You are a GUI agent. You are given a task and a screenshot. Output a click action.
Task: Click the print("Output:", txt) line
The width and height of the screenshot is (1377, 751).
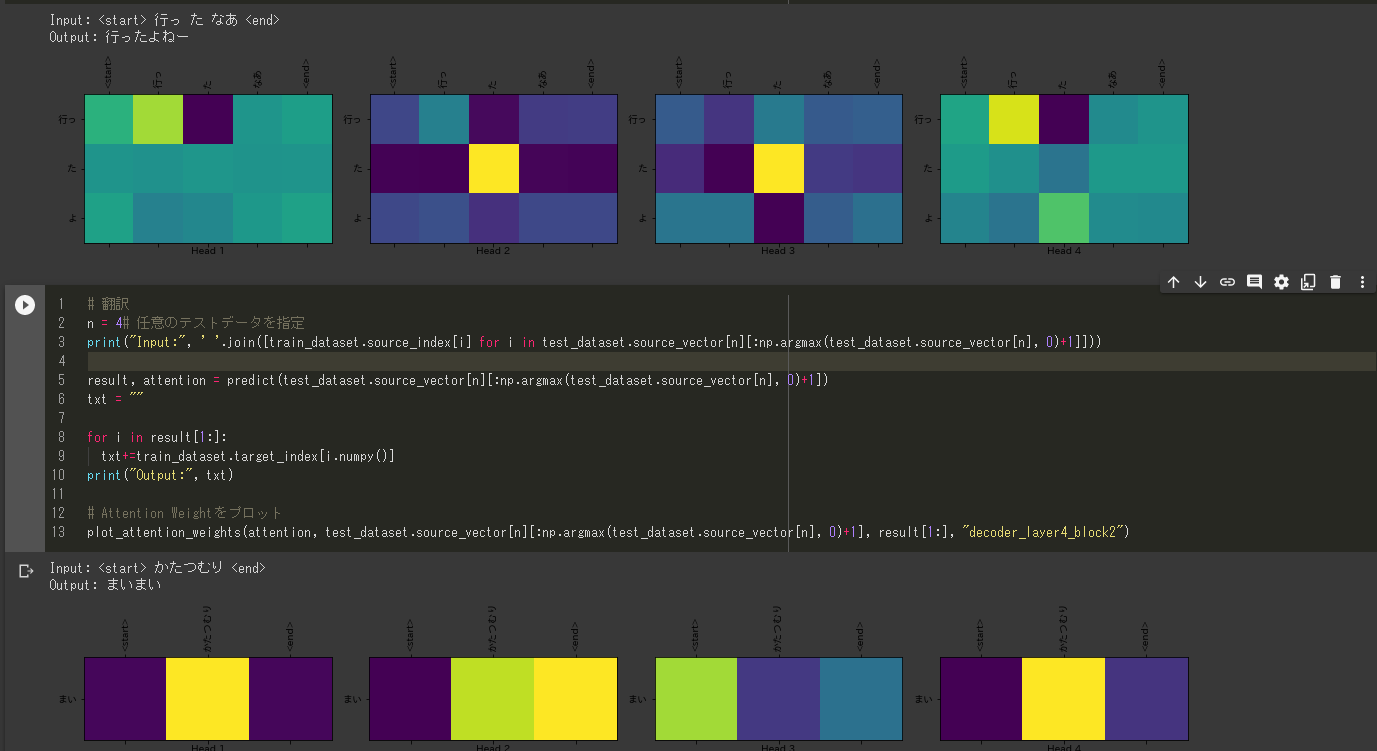[160, 475]
